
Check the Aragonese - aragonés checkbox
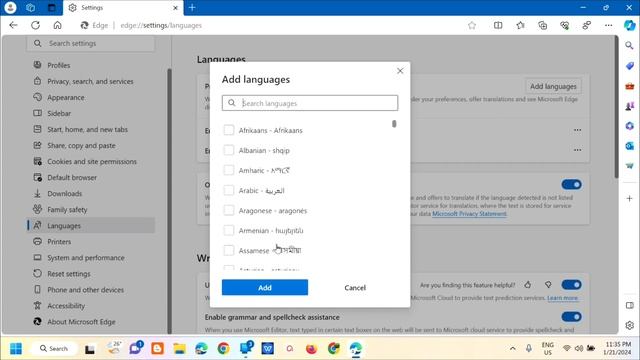point(229,210)
